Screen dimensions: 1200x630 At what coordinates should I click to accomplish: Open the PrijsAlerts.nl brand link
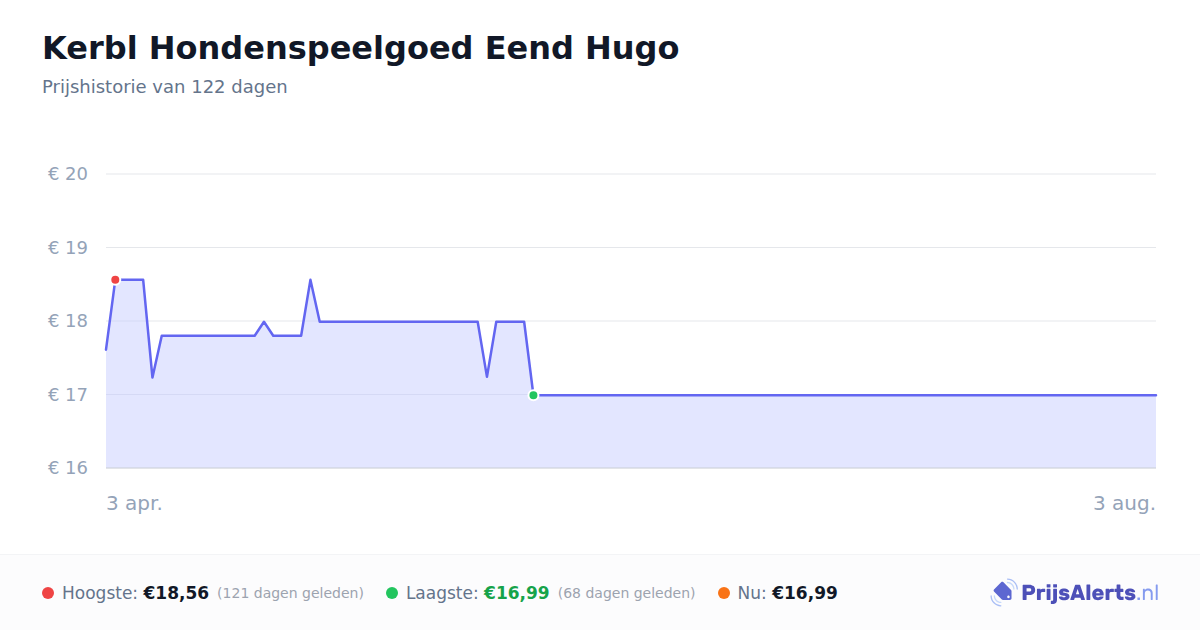point(1075,593)
